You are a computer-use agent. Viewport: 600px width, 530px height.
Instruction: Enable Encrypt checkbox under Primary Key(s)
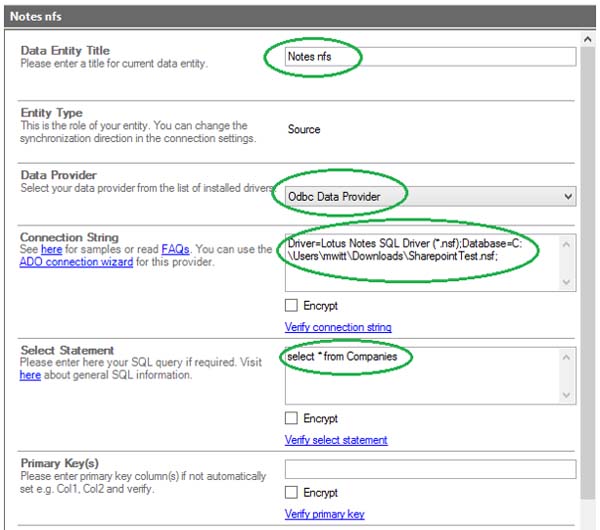click(292, 492)
